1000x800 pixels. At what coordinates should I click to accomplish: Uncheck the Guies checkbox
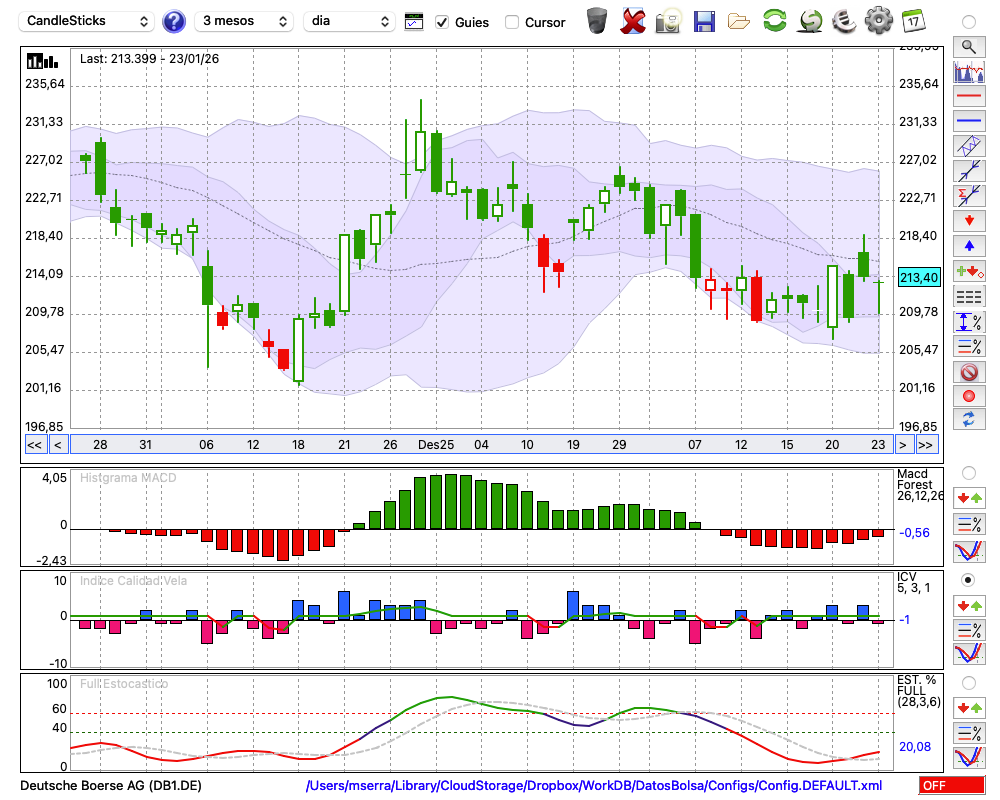[442, 22]
